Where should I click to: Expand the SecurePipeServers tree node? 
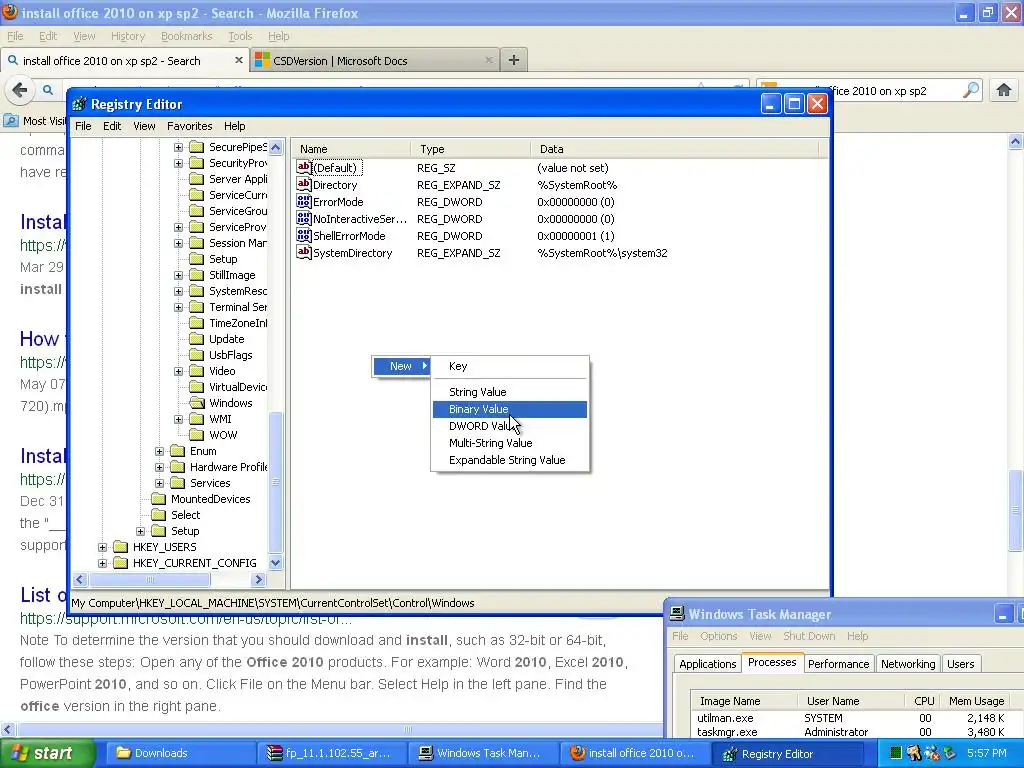(x=178, y=148)
